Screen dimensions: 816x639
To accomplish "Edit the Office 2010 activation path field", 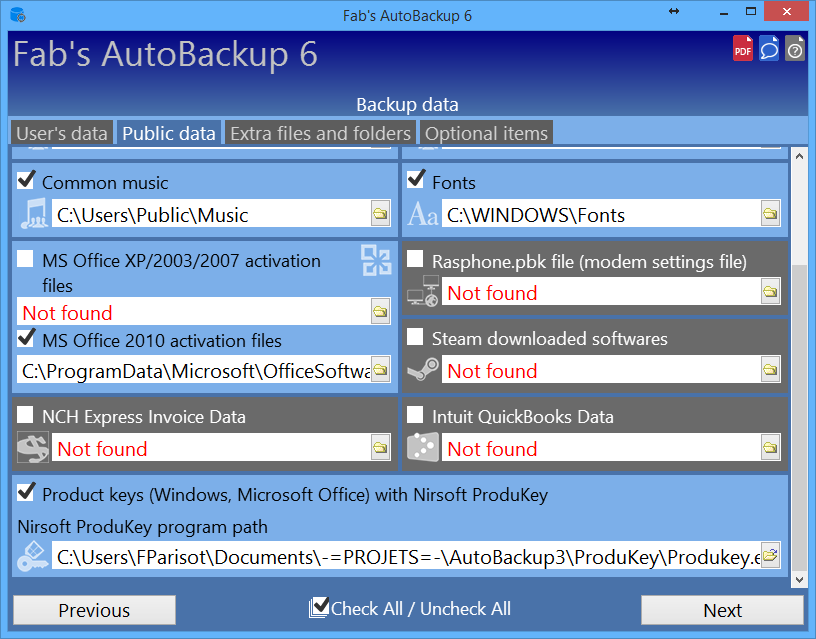I will [194, 370].
